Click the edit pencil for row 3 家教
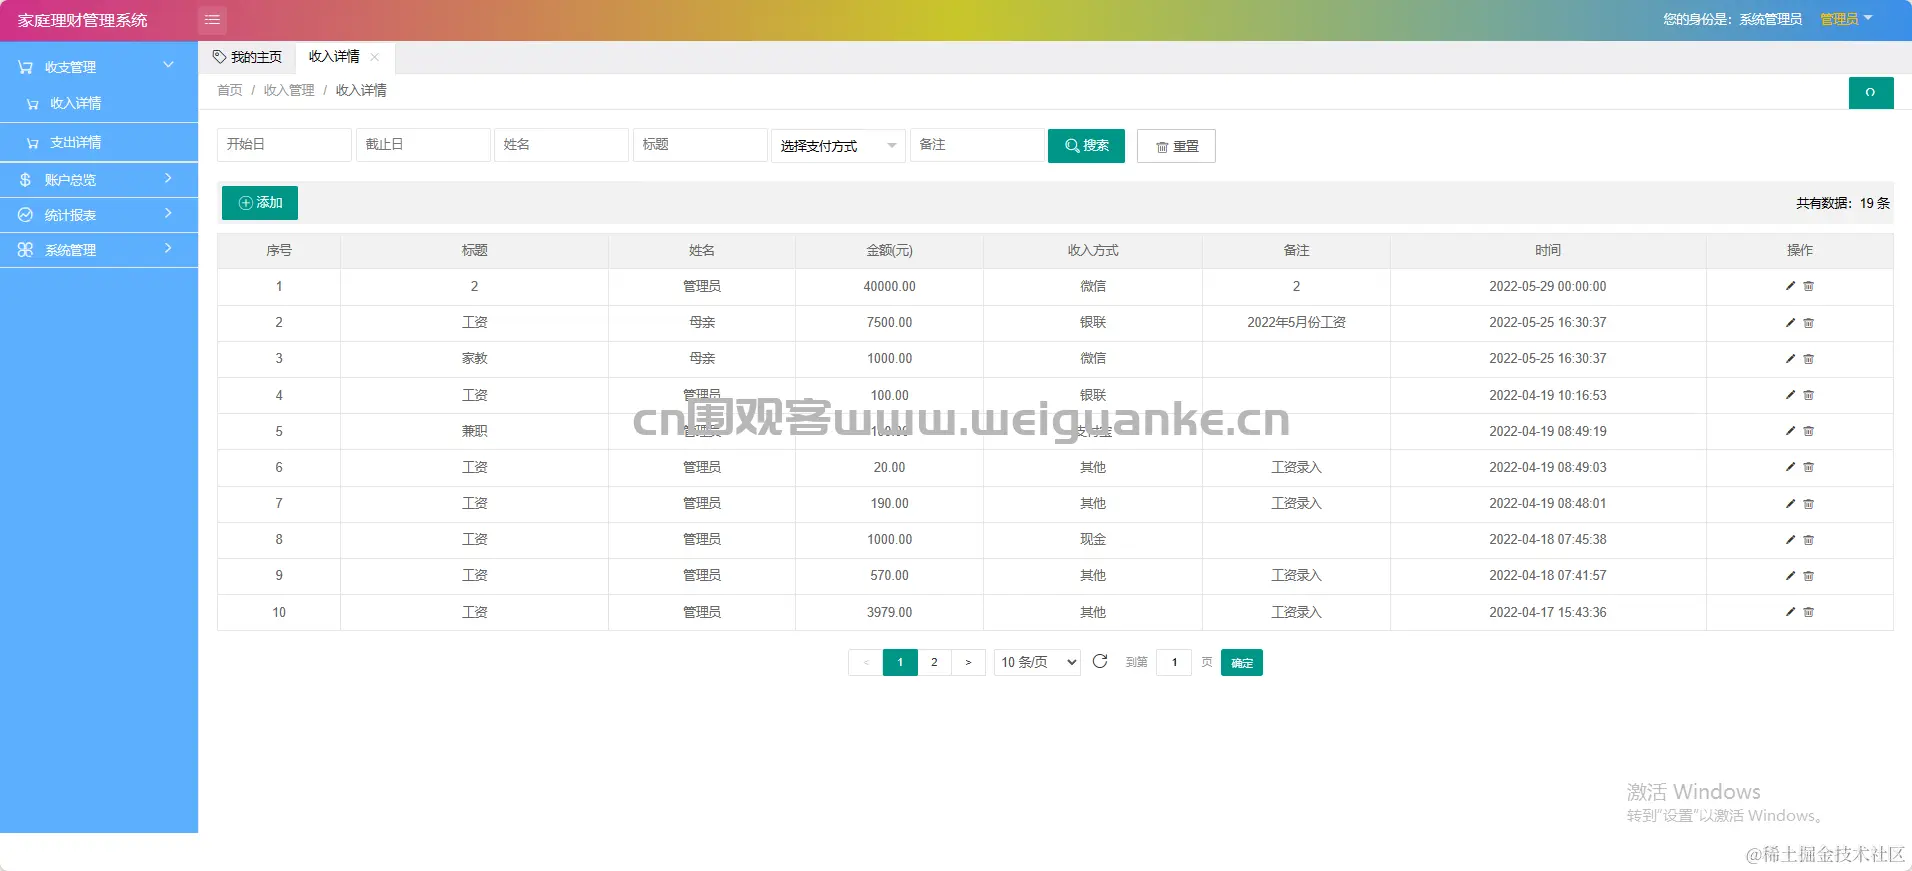This screenshot has height=871, width=1912. (x=1790, y=358)
